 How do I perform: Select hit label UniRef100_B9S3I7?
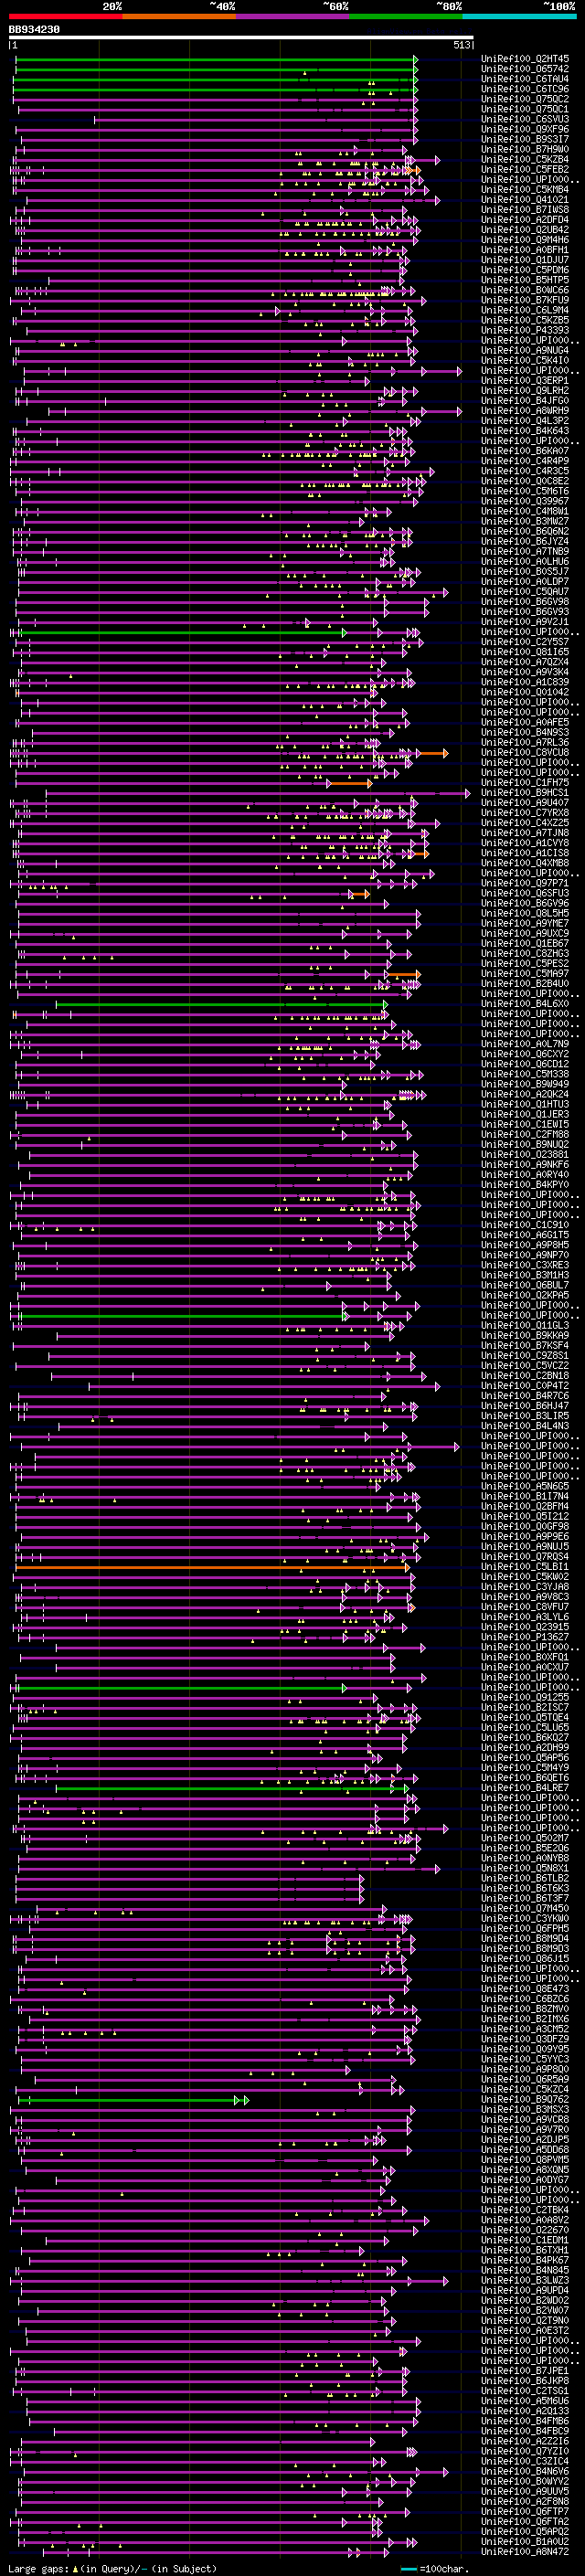[x=525, y=139]
